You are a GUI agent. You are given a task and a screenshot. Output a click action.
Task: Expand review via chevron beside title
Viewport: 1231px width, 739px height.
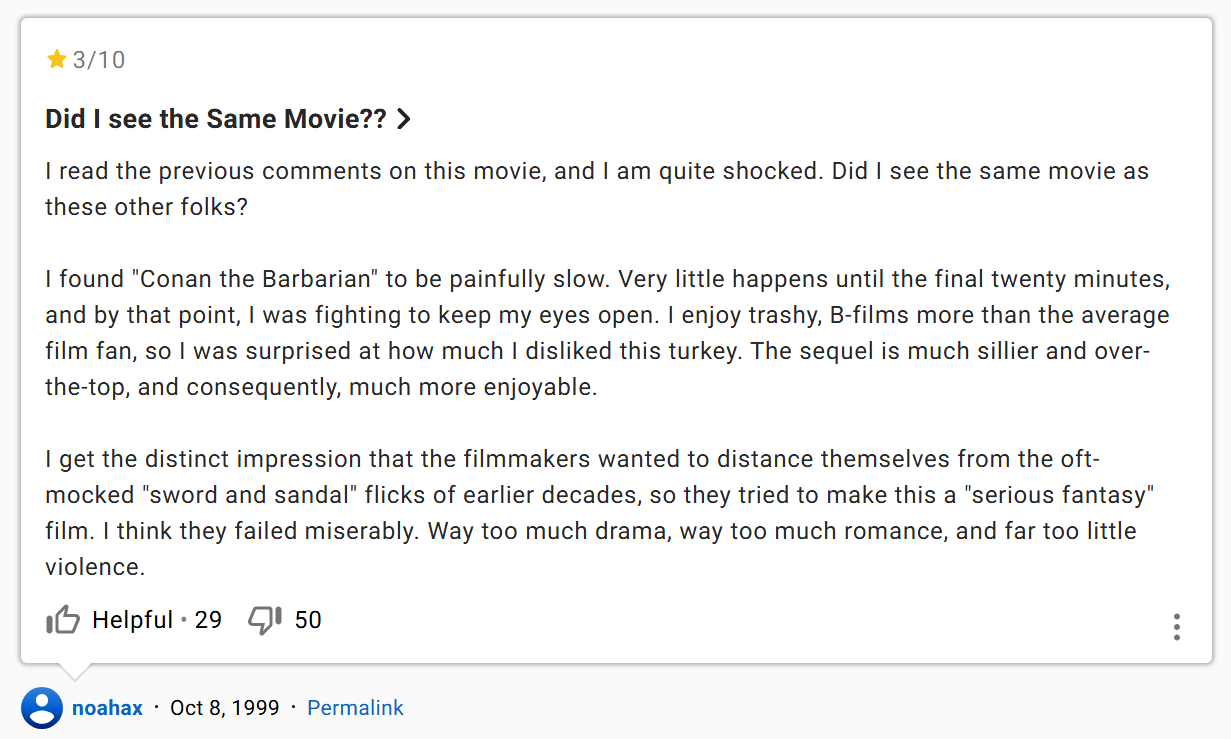coord(404,119)
